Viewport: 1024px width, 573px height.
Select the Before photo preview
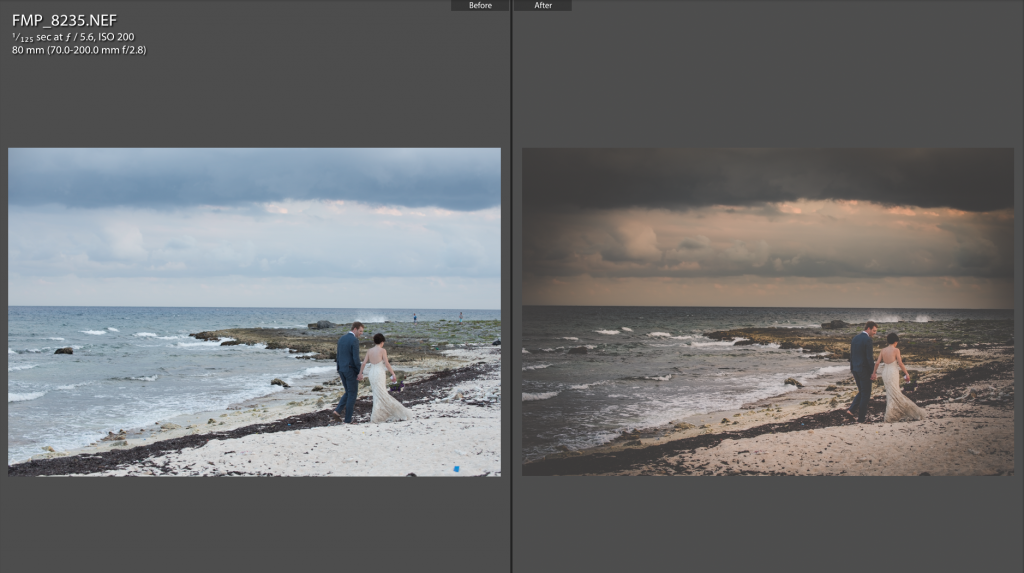tap(255, 312)
